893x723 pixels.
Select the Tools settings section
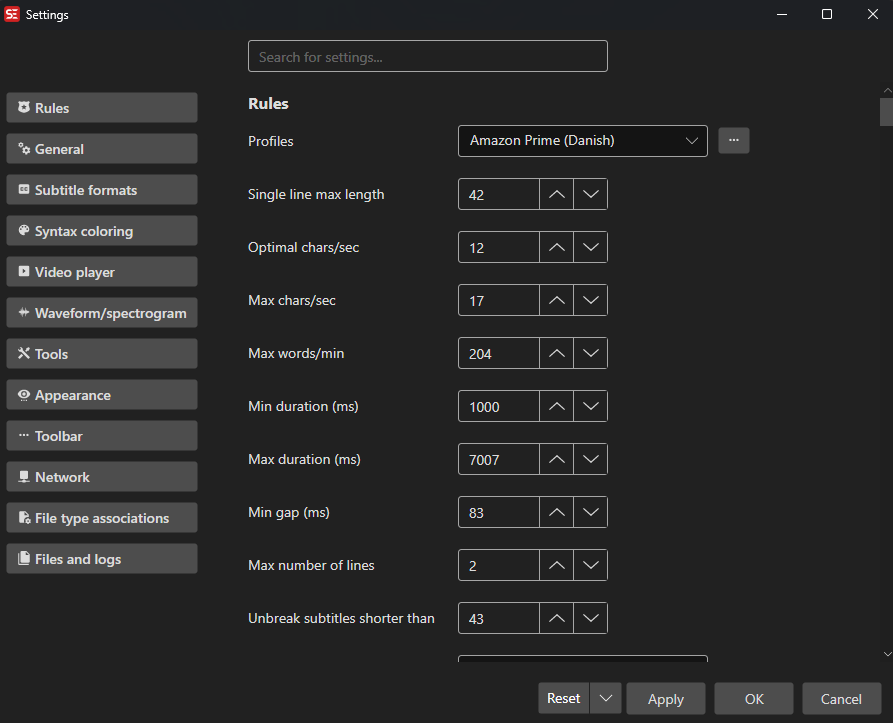click(102, 354)
